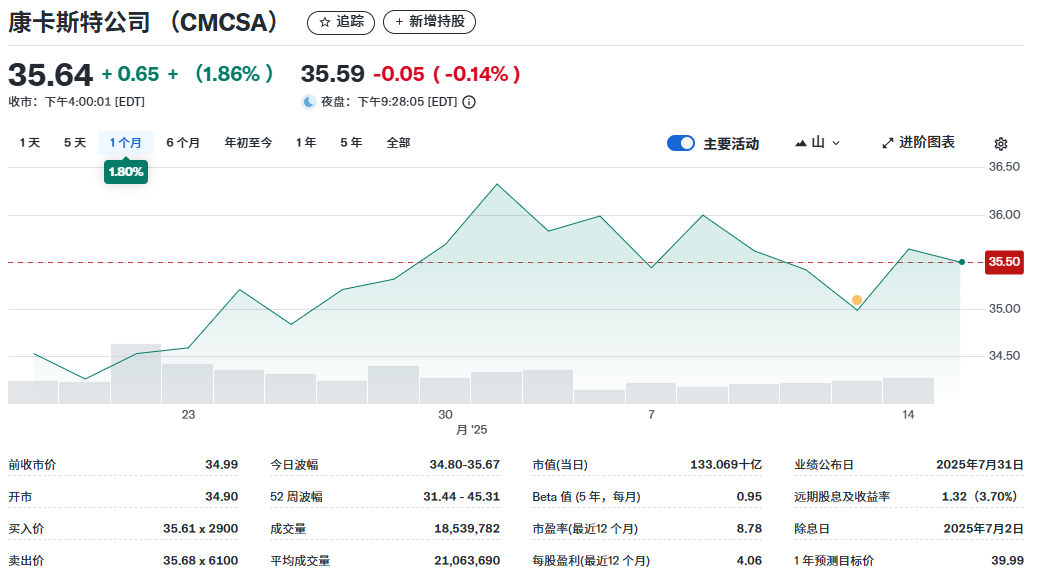Click the red 35.50 price label
Viewport: 1037px width, 574px height.
pyautogui.click(x=1004, y=262)
